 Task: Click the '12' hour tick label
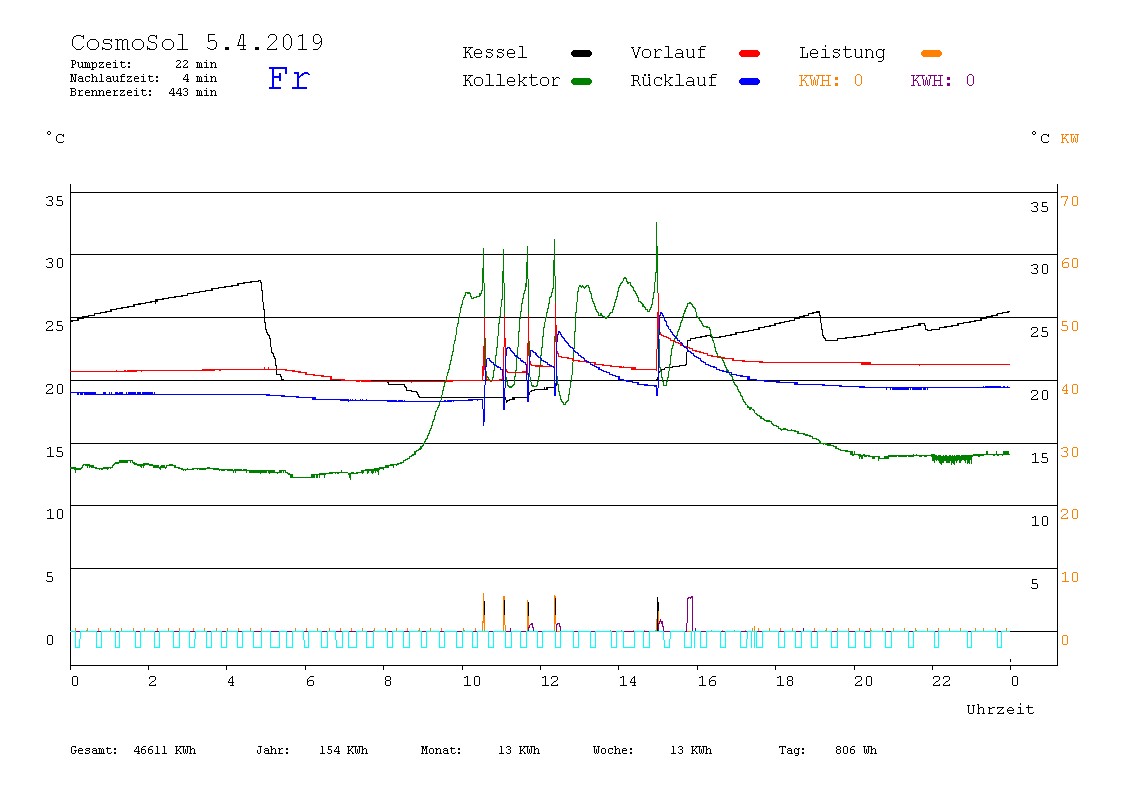[x=550, y=682]
